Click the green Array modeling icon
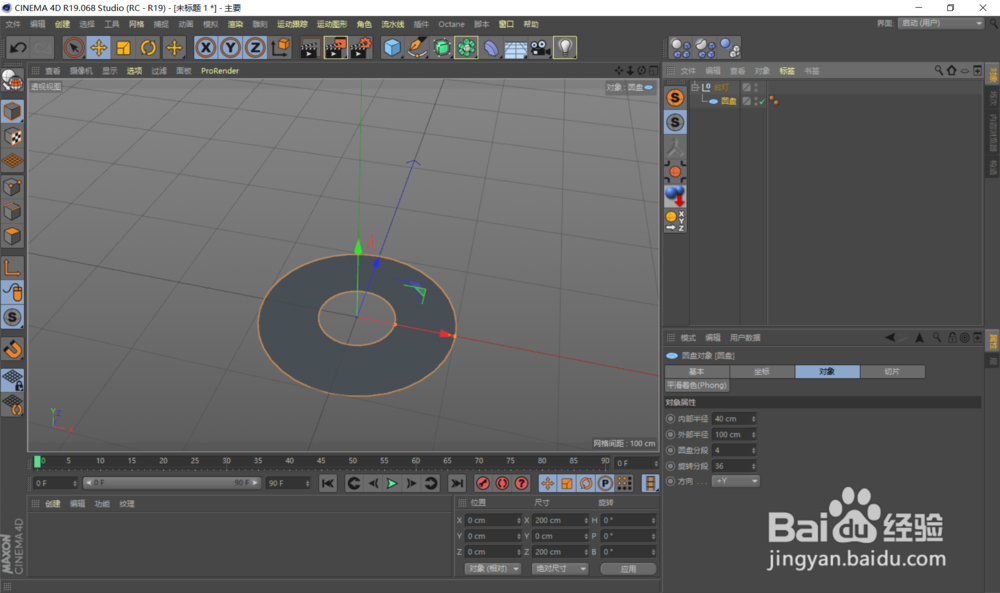This screenshot has width=1000, height=593. (466, 48)
